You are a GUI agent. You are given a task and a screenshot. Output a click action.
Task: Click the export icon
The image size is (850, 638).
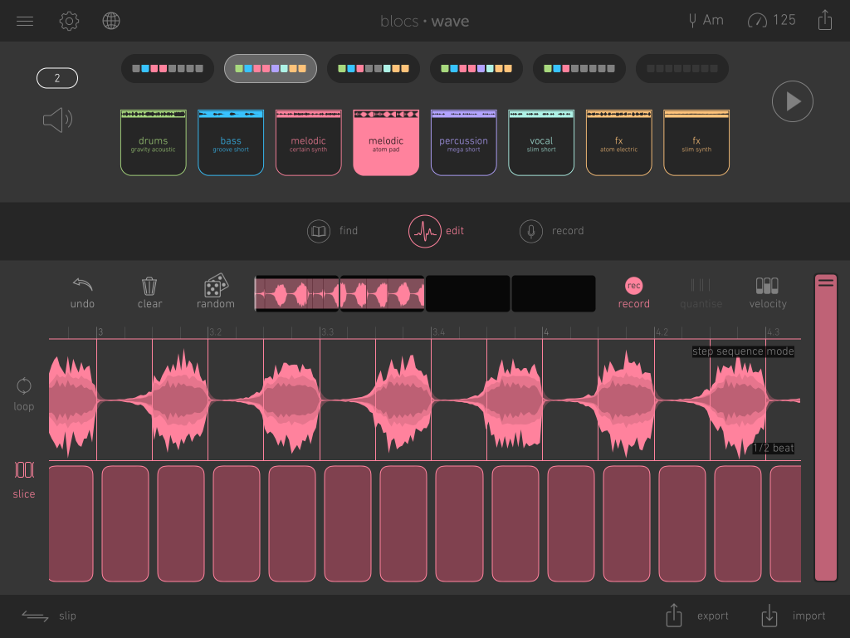[674, 615]
